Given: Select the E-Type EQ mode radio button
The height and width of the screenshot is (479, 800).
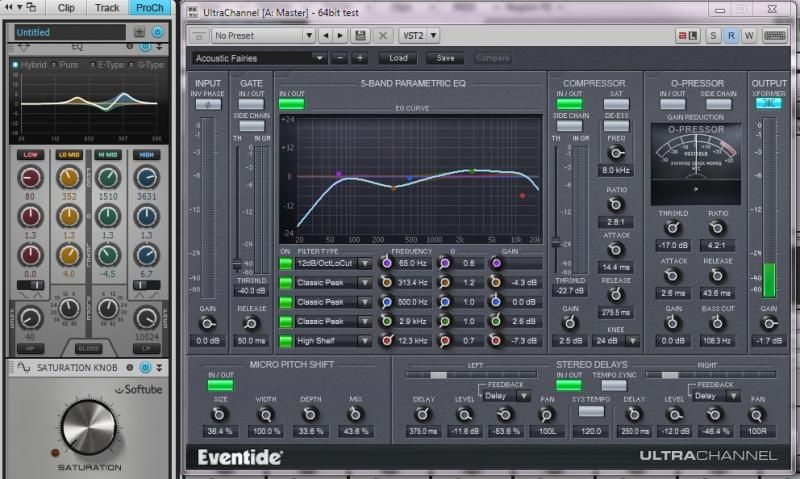Looking at the screenshot, I should click(x=92, y=65).
